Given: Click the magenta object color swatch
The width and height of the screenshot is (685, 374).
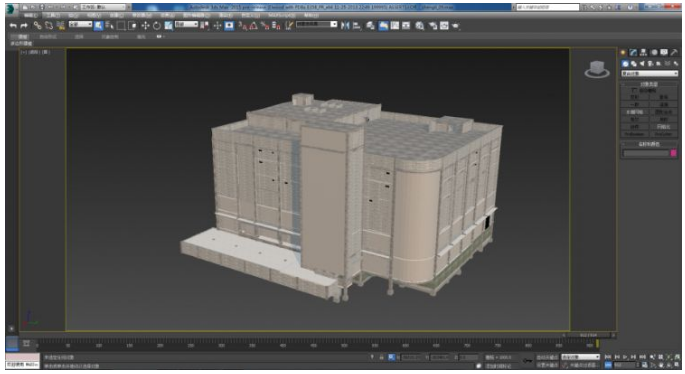Looking at the screenshot, I should (x=673, y=153).
